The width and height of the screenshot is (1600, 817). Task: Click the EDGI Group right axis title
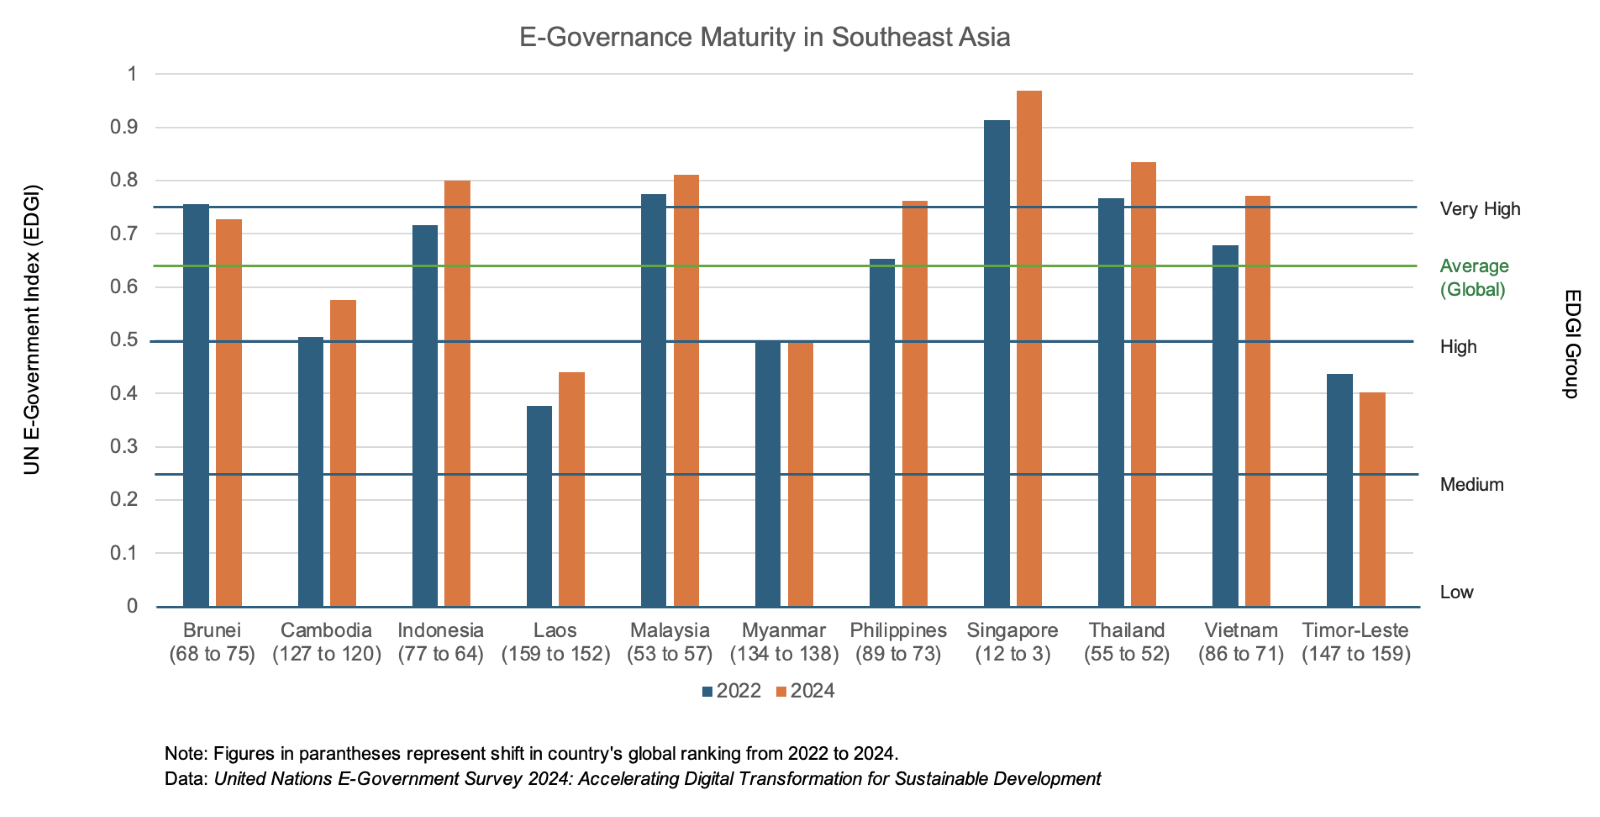(1571, 344)
